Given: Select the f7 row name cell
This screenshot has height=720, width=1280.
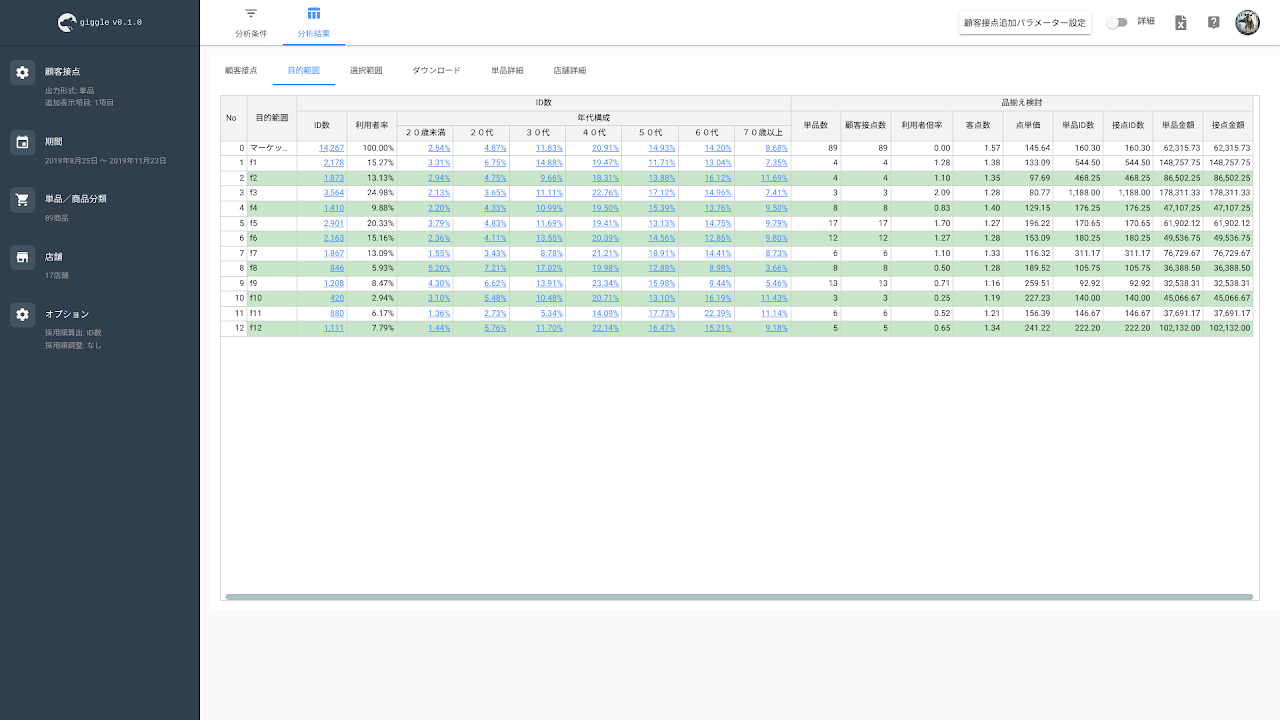Looking at the screenshot, I should click(271, 253).
